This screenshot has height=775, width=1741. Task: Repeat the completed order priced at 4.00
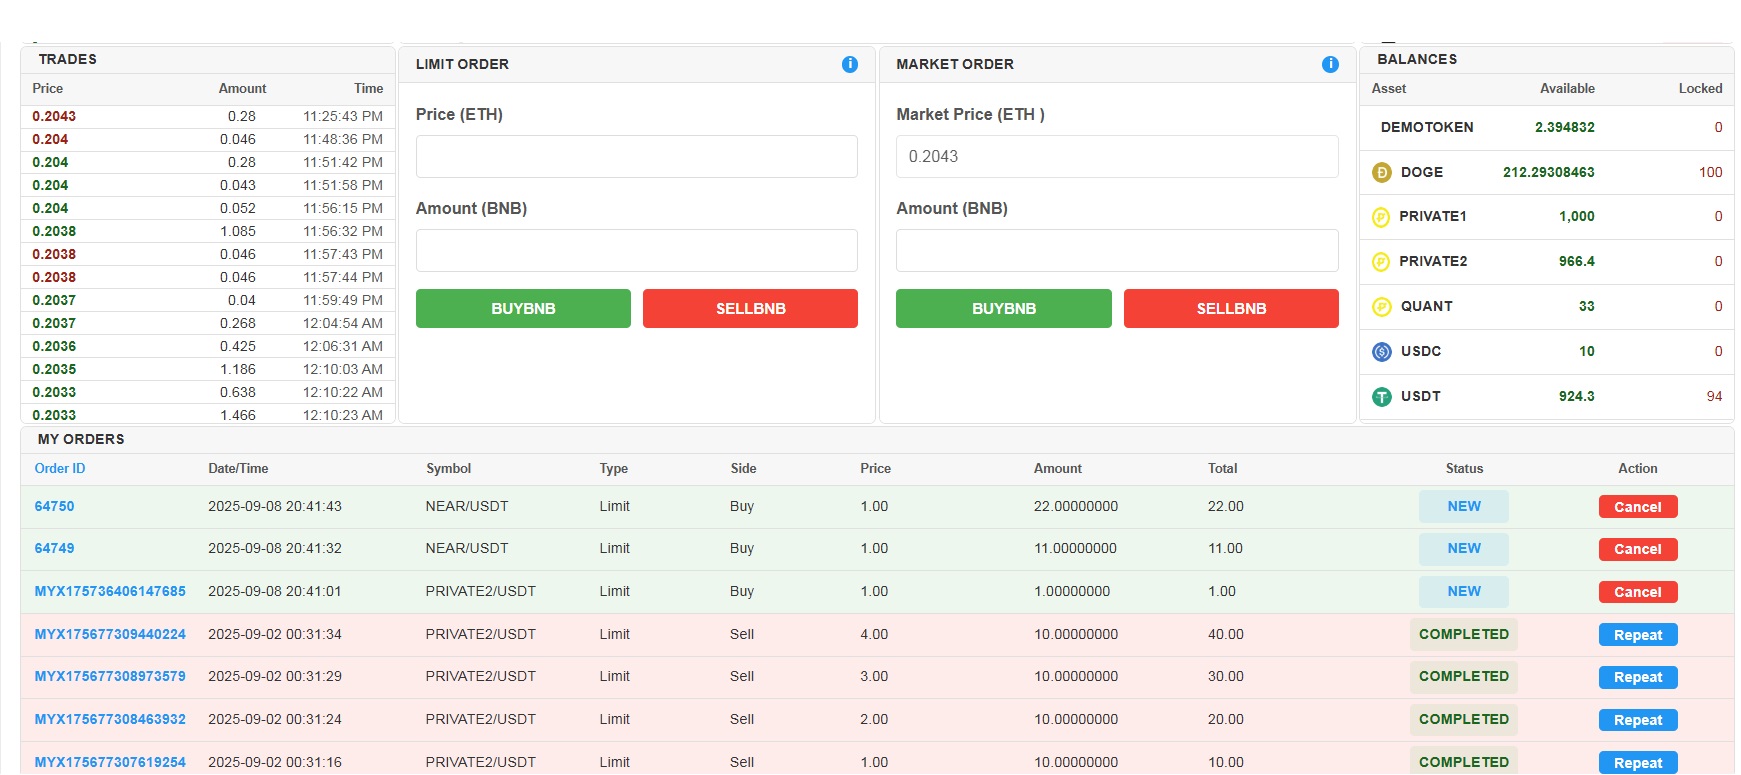coord(1637,635)
